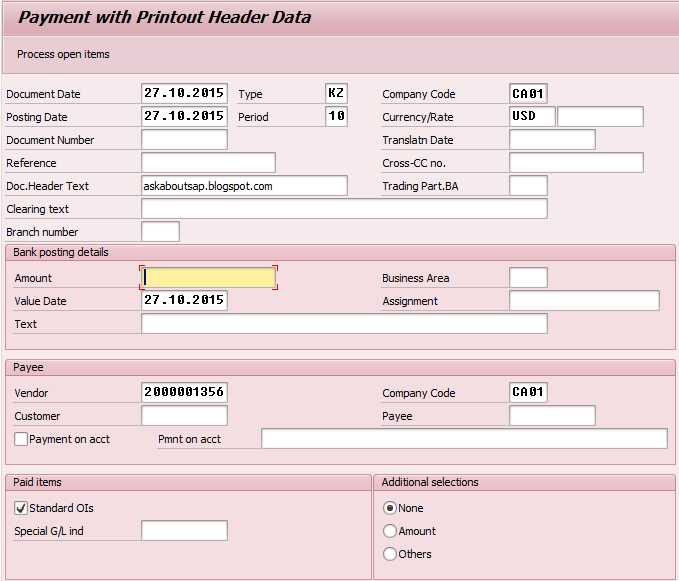Click the Clearing text field
This screenshot has width=679, height=581.
click(x=344, y=208)
